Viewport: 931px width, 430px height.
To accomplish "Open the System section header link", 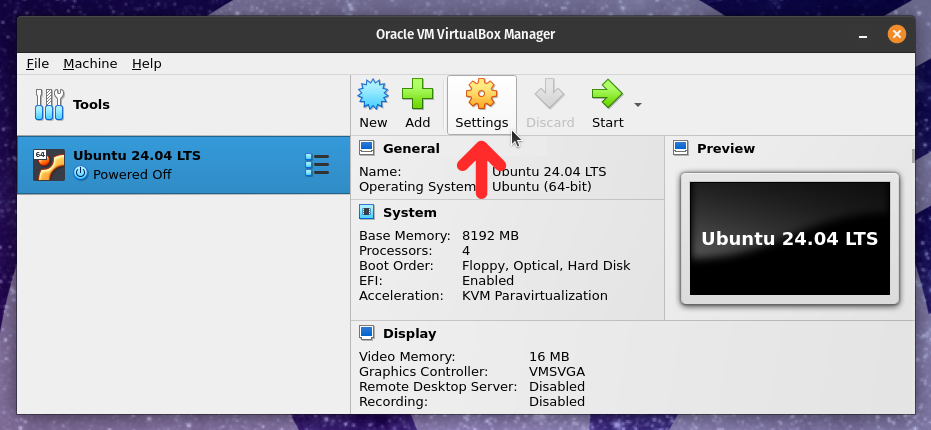I will tap(410, 213).
